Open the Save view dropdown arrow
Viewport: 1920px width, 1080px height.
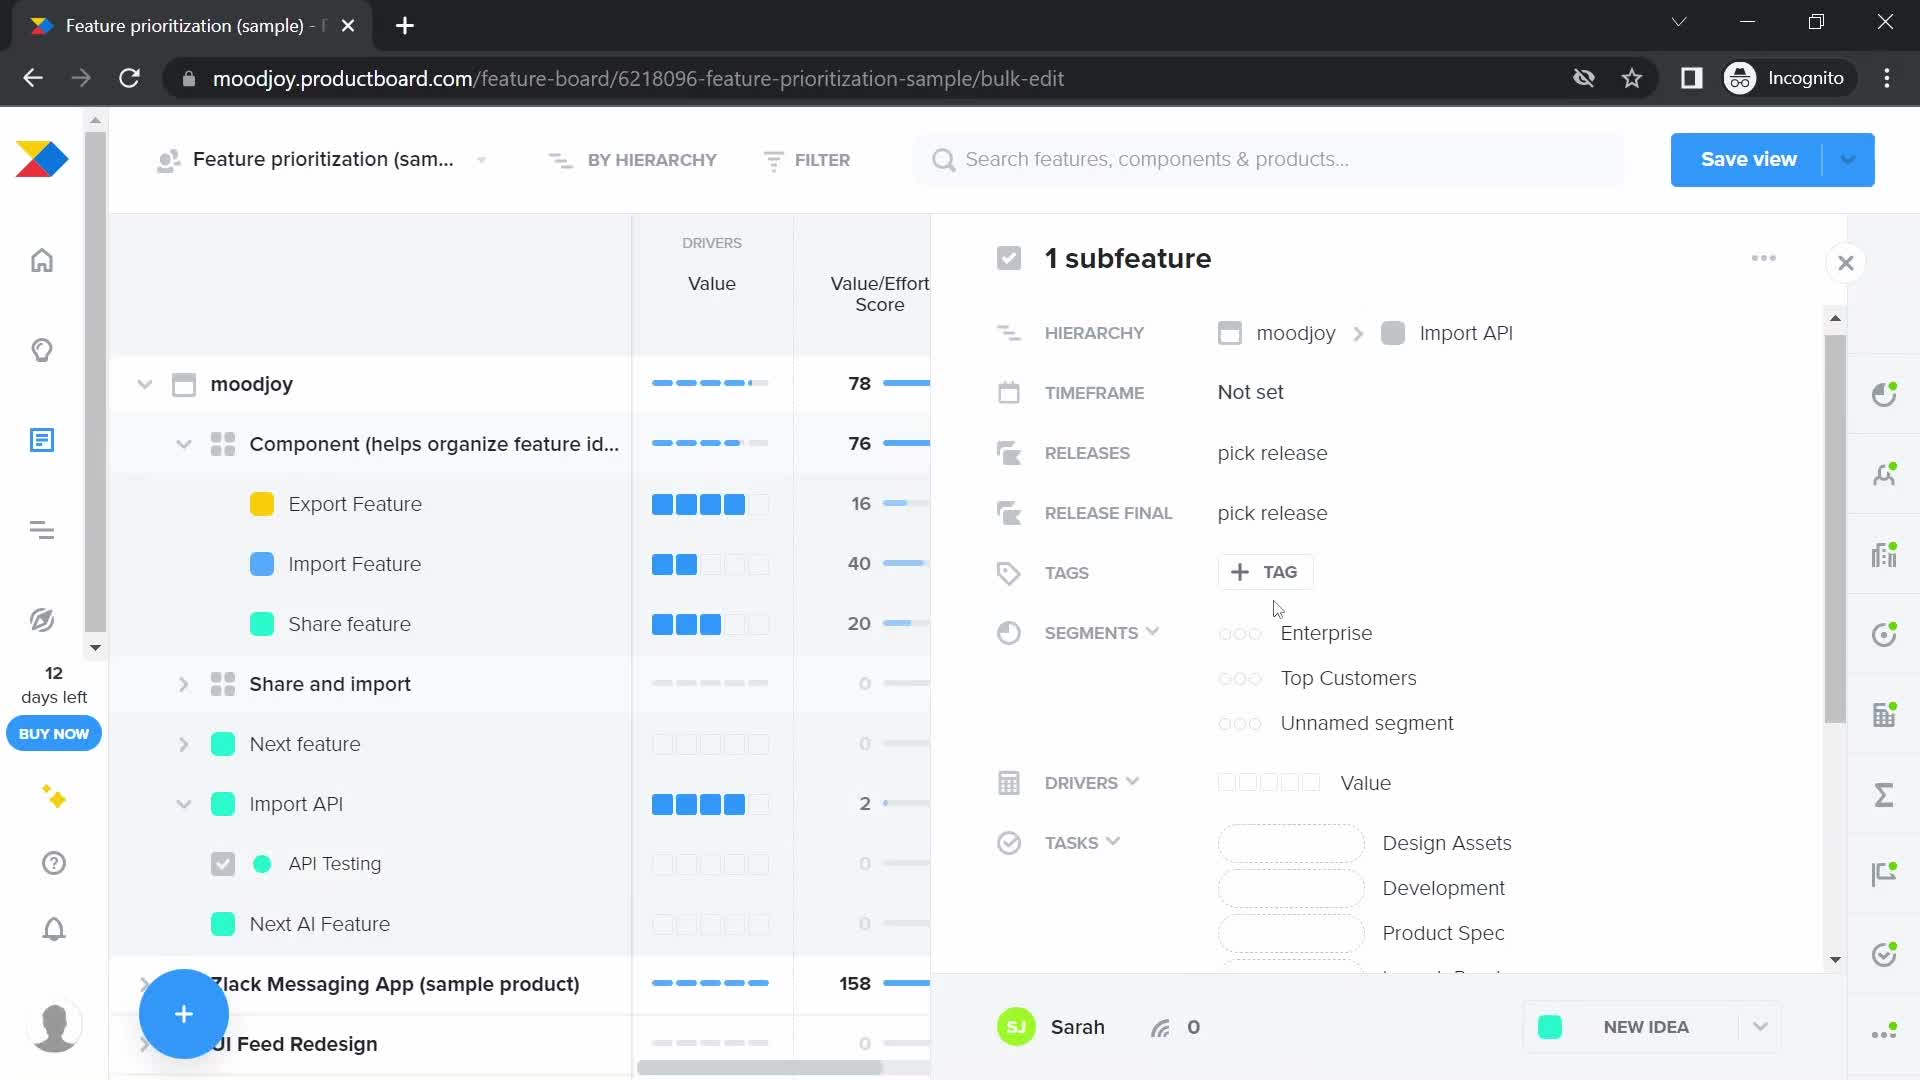pos(1848,160)
